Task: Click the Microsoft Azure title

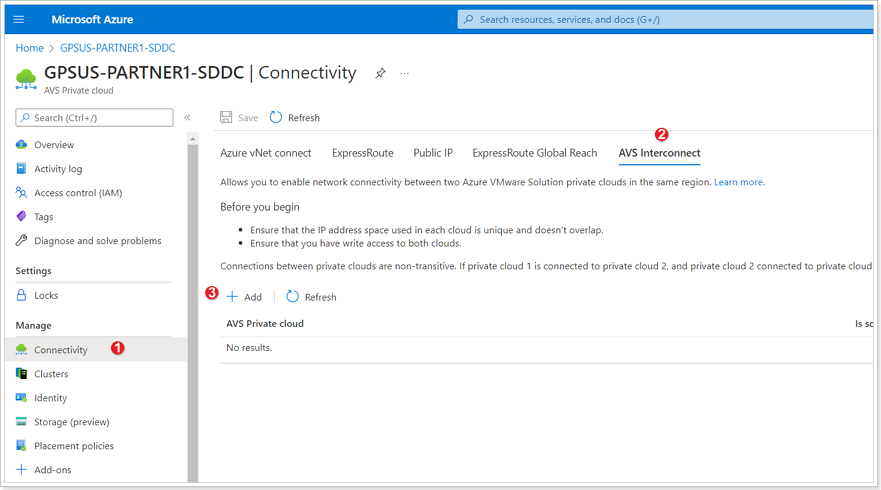Action: tap(92, 20)
